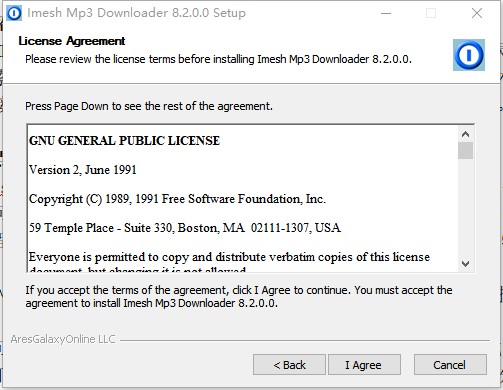
Task: Go back with the < Back button
Action: [289, 365]
